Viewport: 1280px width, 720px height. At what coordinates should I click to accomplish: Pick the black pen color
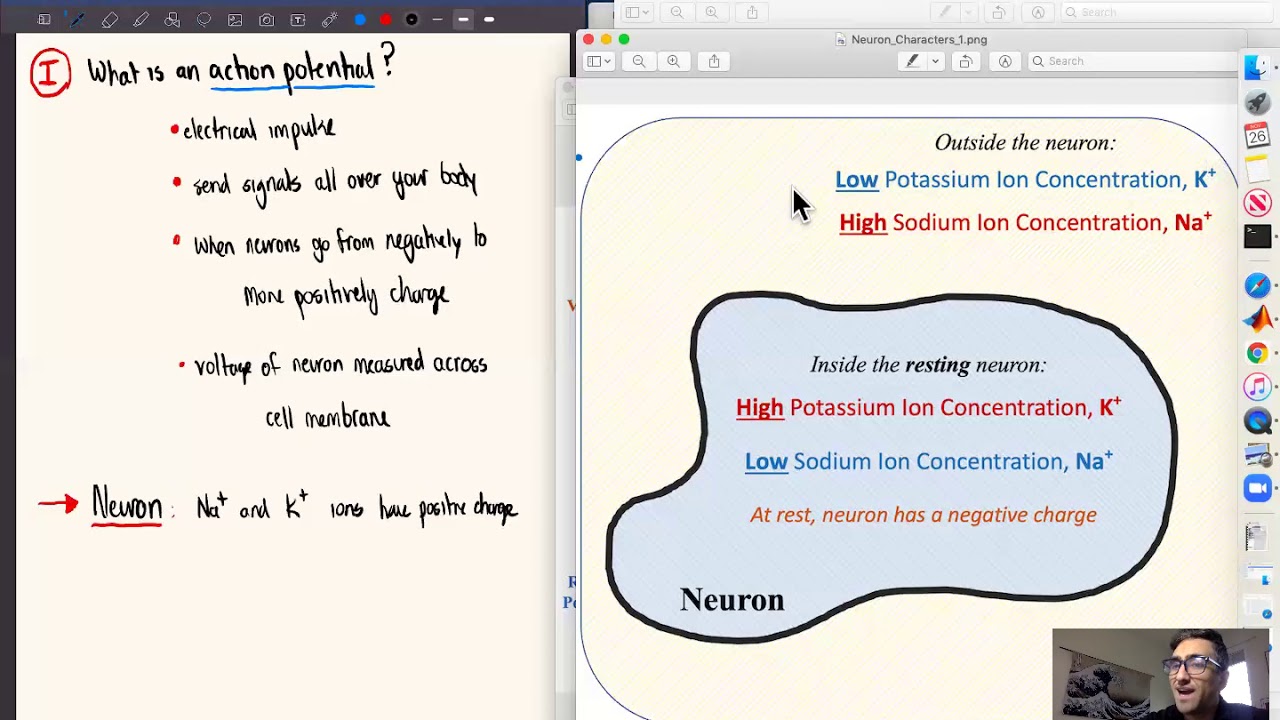point(411,19)
